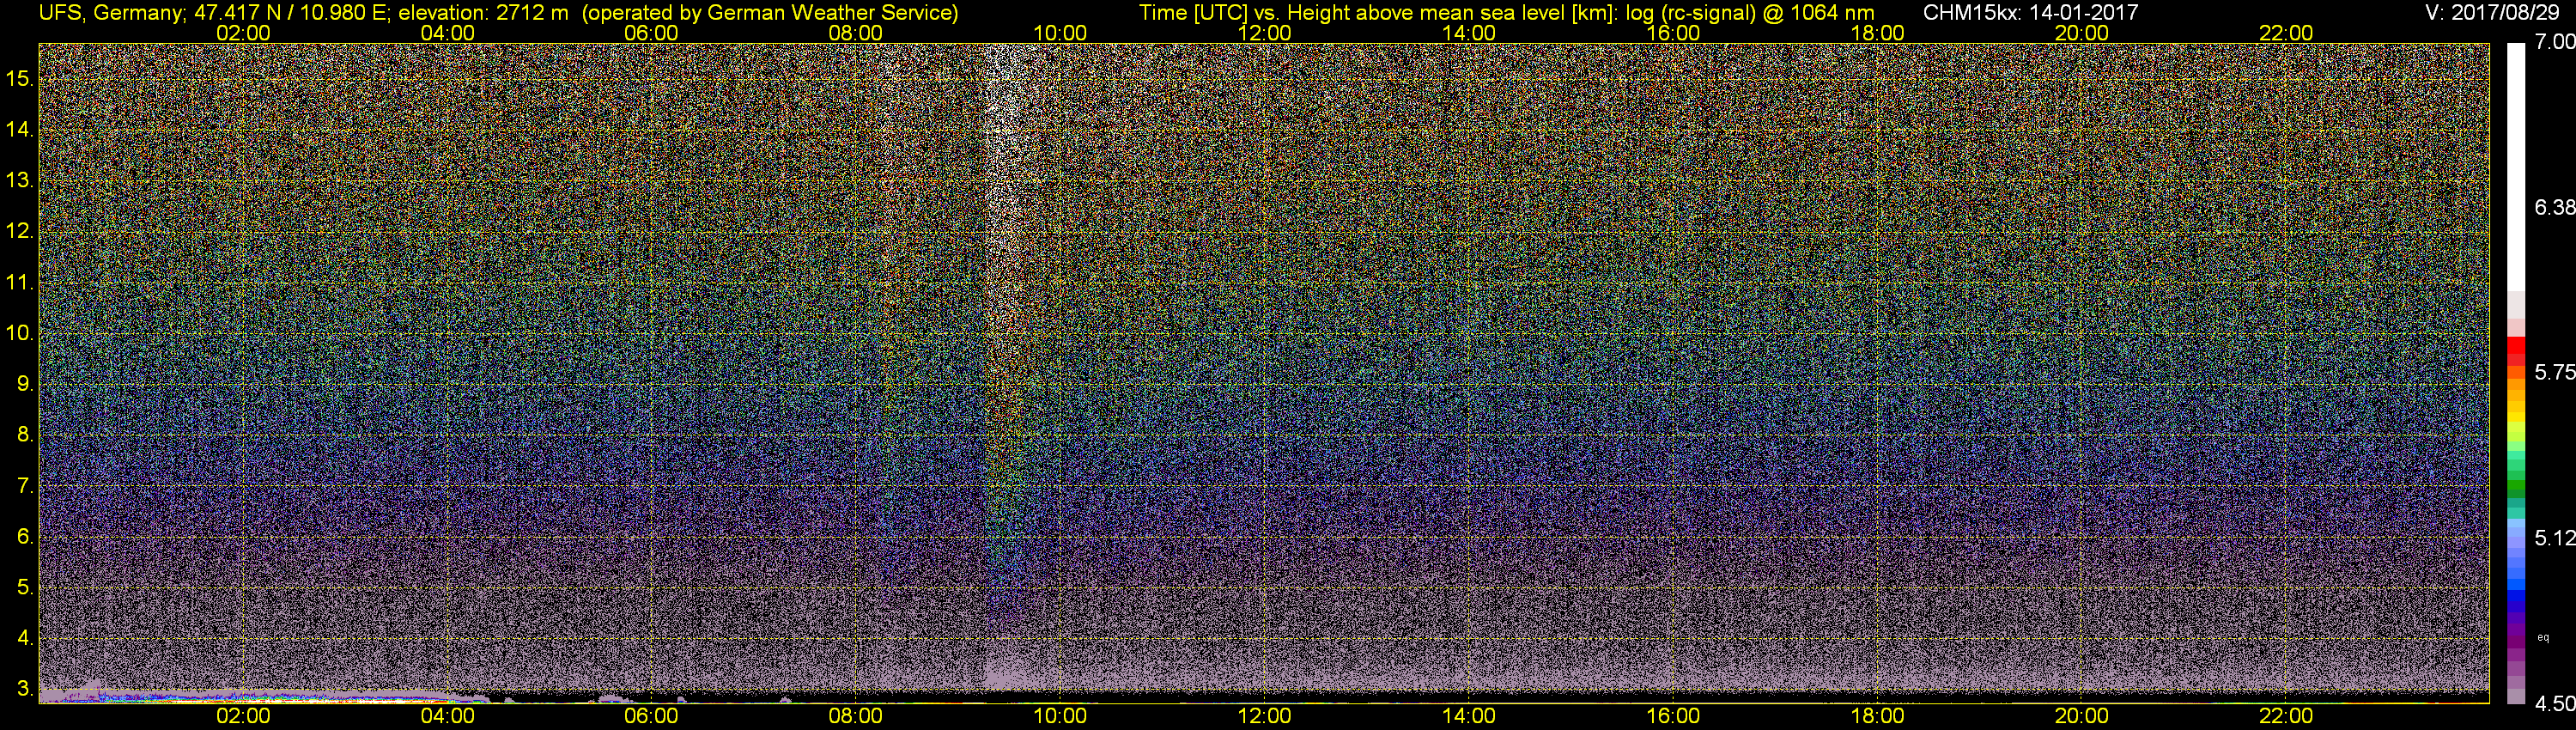Click the 18:00 label on bottom time axis

(x=1877, y=716)
